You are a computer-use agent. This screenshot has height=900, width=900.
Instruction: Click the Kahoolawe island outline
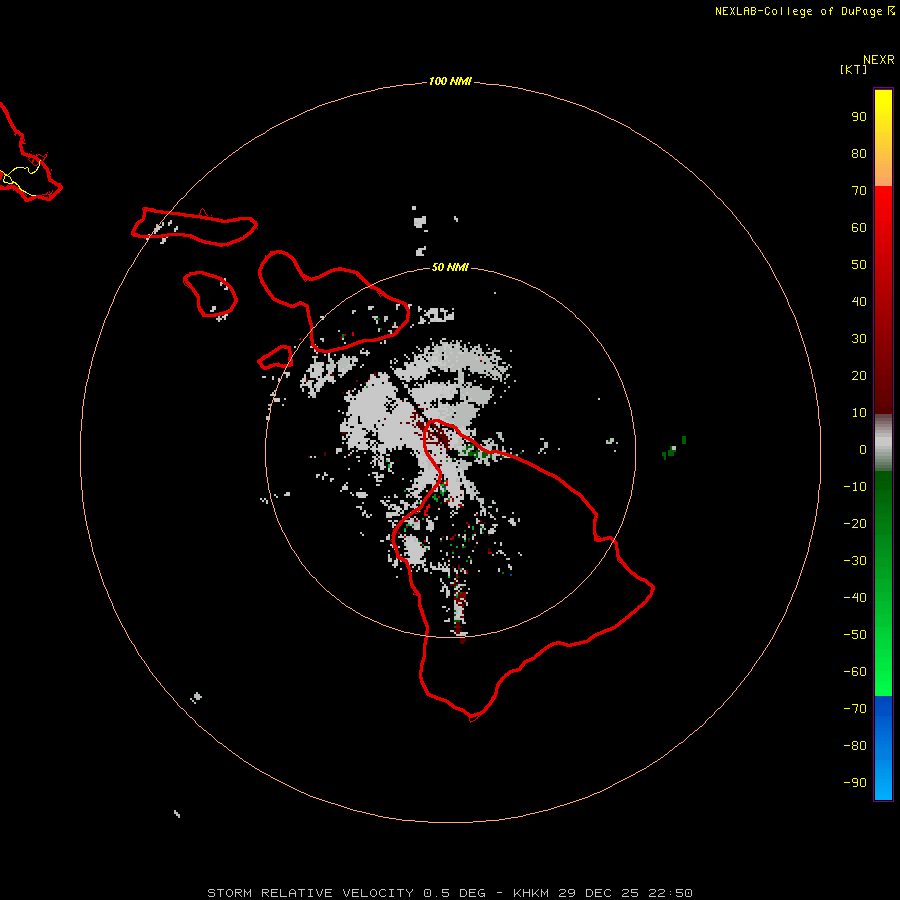point(276,358)
